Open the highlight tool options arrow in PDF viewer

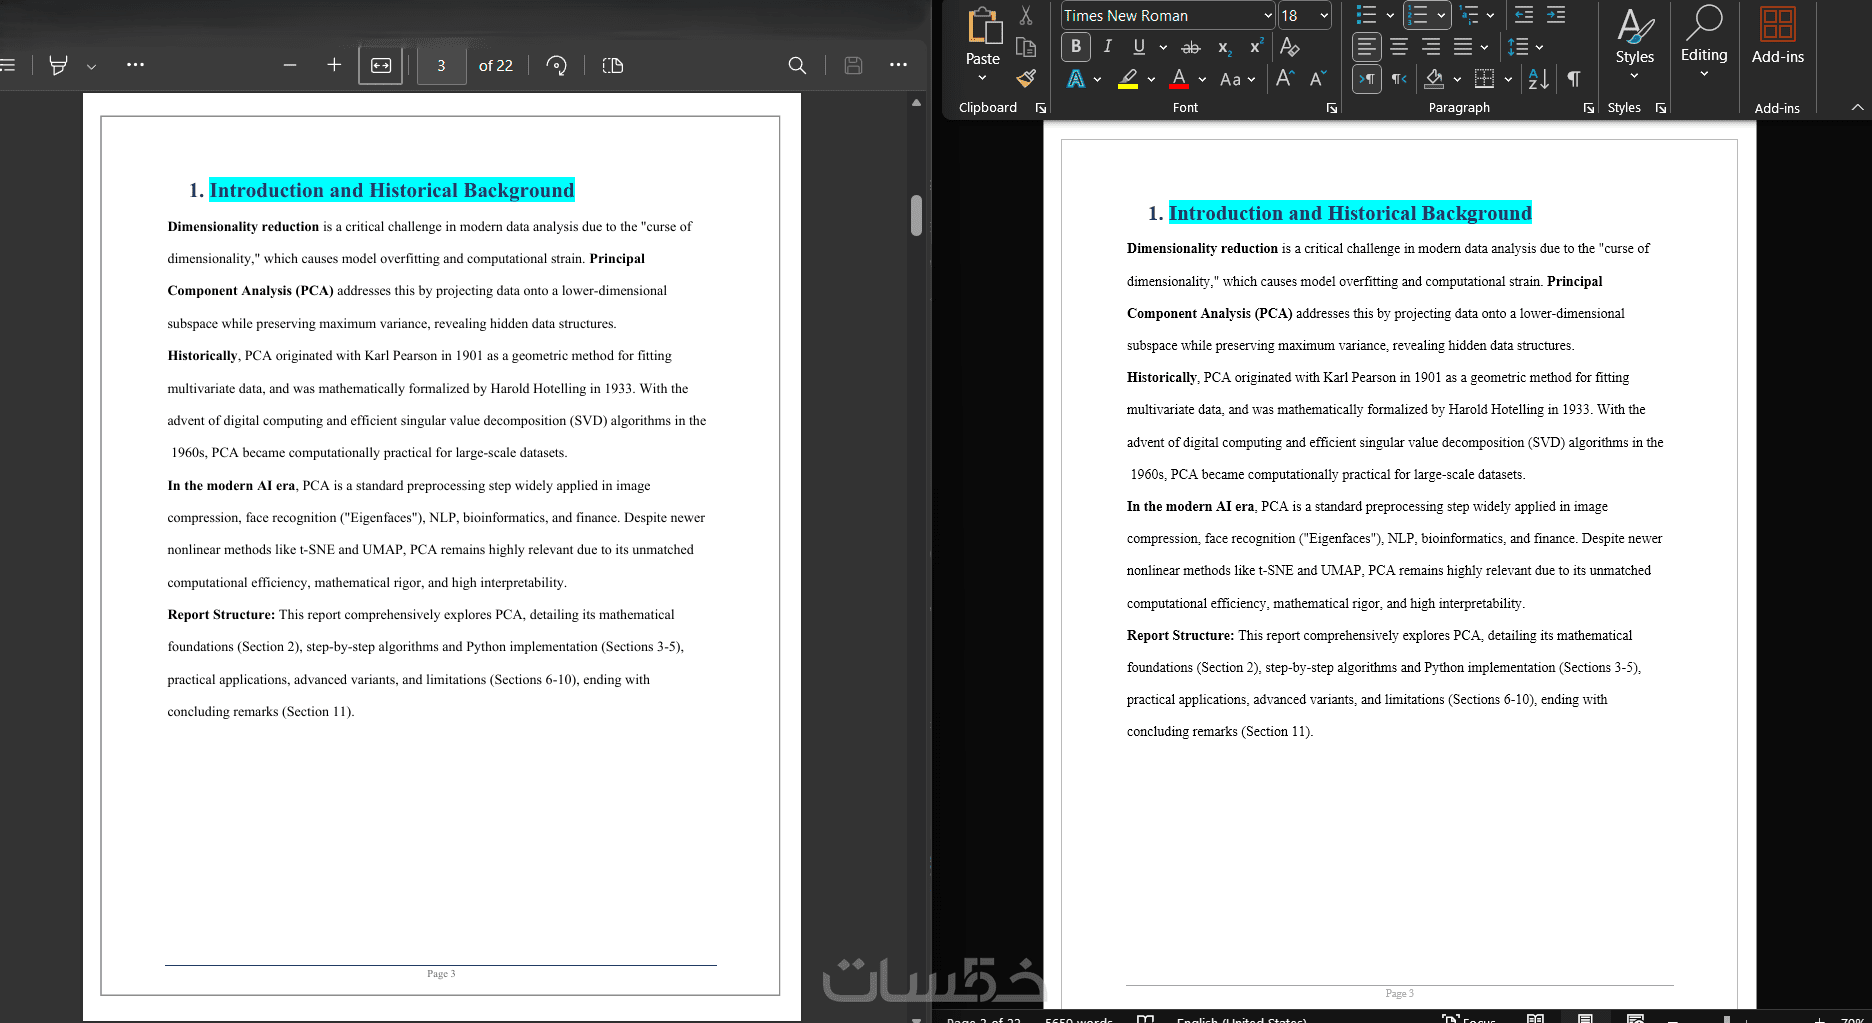(91, 66)
